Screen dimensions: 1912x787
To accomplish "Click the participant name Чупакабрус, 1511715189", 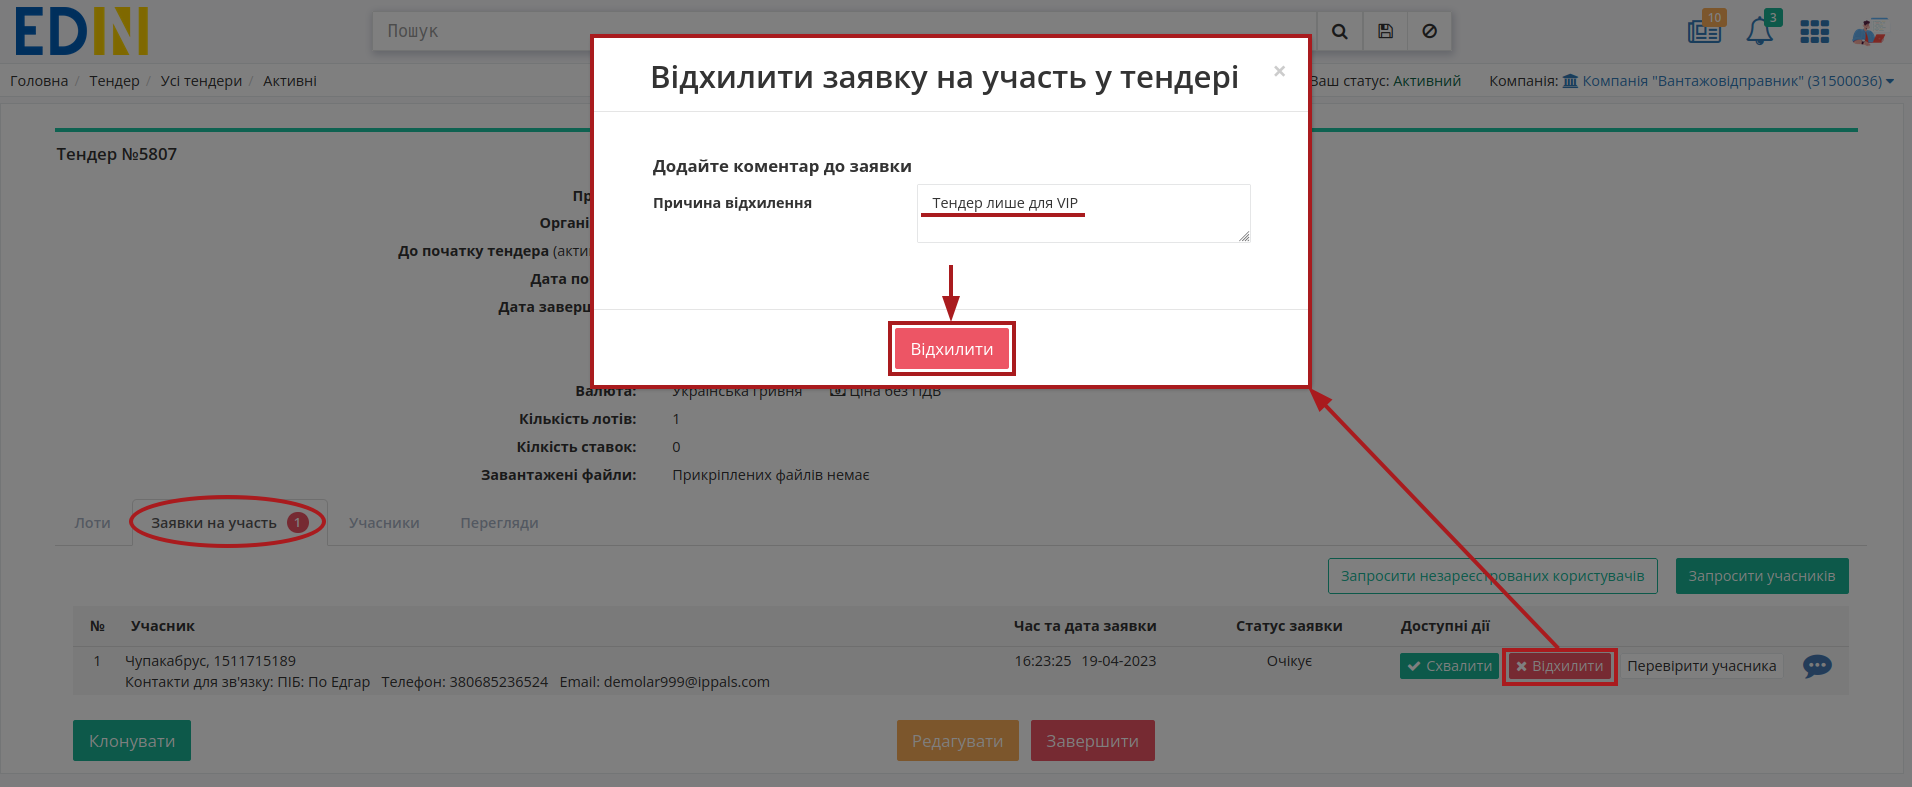I will [210, 661].
